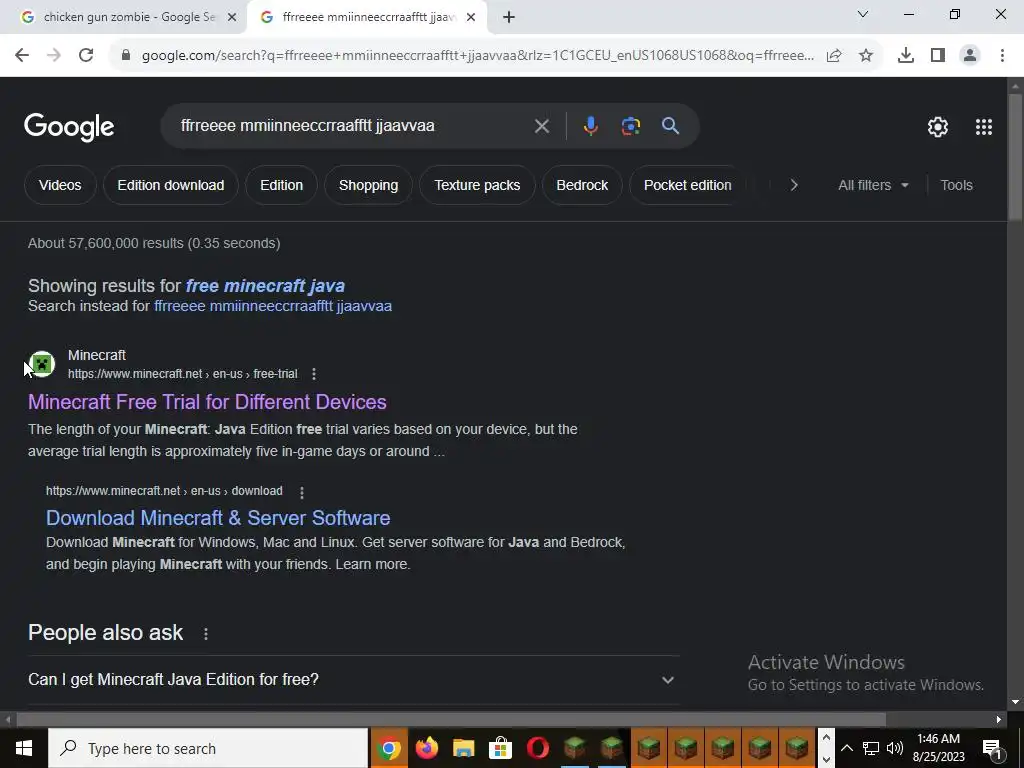The height and width of the screenshot is (768, 1024).
Task: Open the network icon in system tray
Action: 870,748
